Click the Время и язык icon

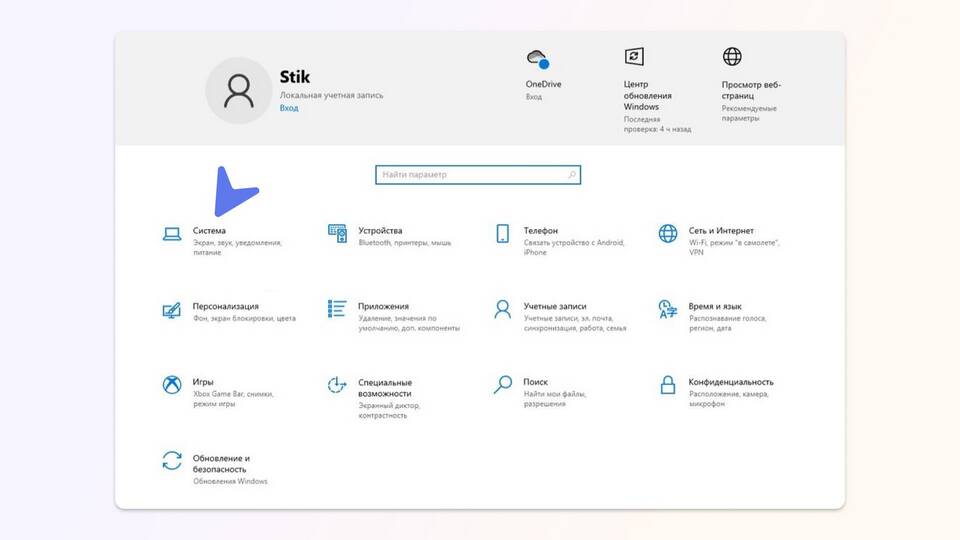coord(668,309)
